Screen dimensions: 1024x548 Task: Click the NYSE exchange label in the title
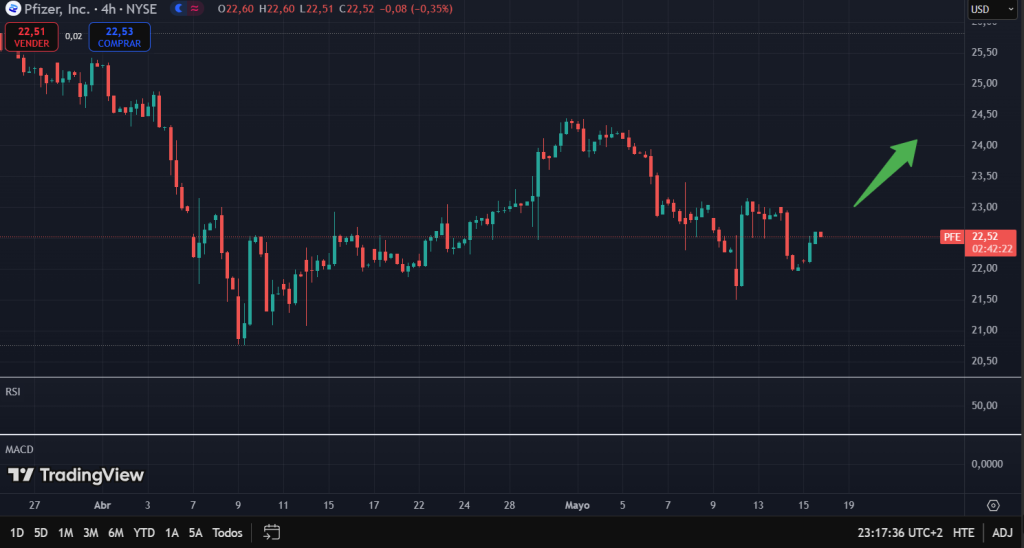tap(142, 9)
